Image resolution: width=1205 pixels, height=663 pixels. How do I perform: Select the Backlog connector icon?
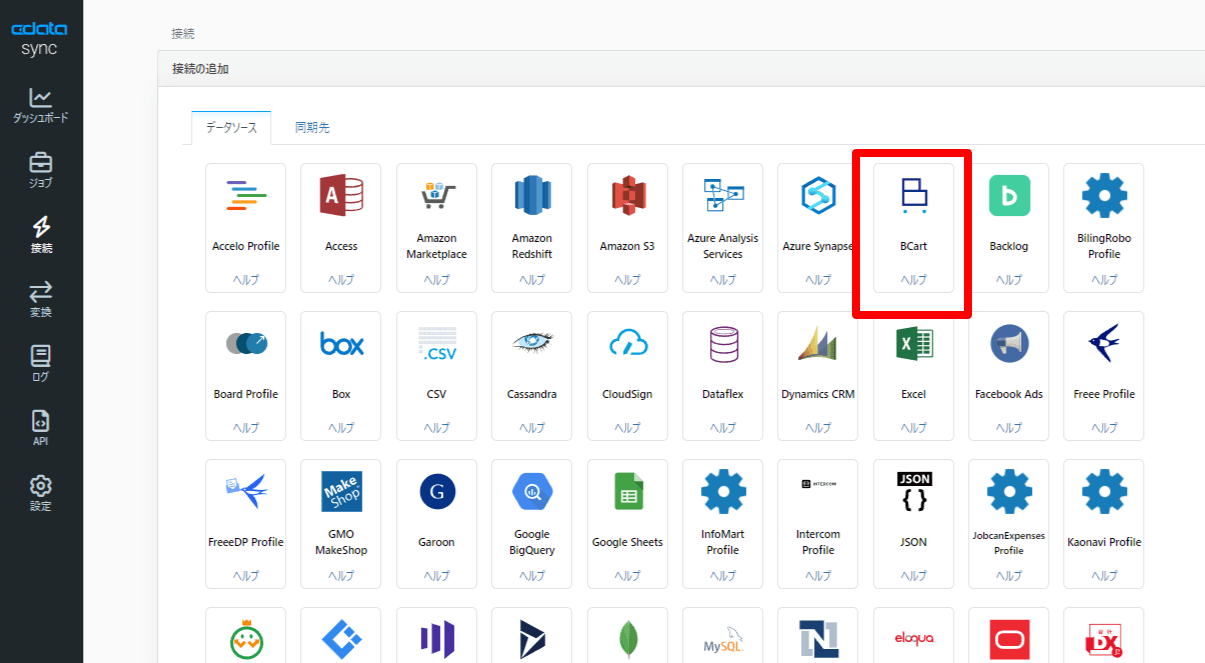coord(1009,195)
